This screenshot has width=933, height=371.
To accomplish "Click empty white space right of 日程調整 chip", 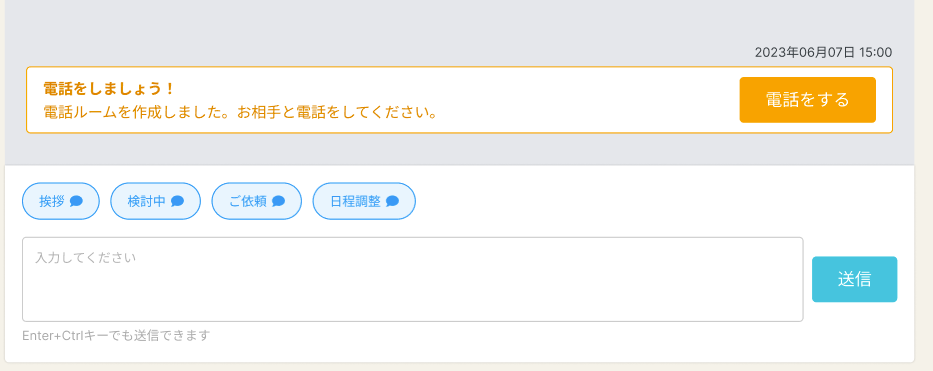I will coord(655,201).
